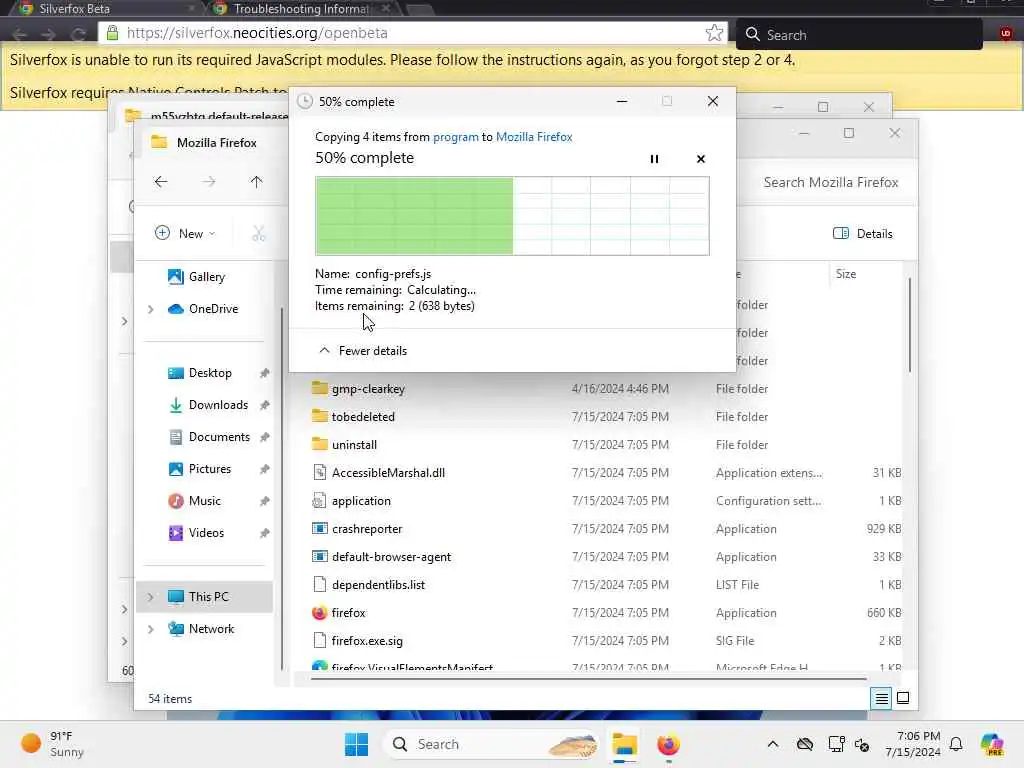Open the Windows Start menu
The width and height of the screenshot is (1024, 768).
click(357, 744)
